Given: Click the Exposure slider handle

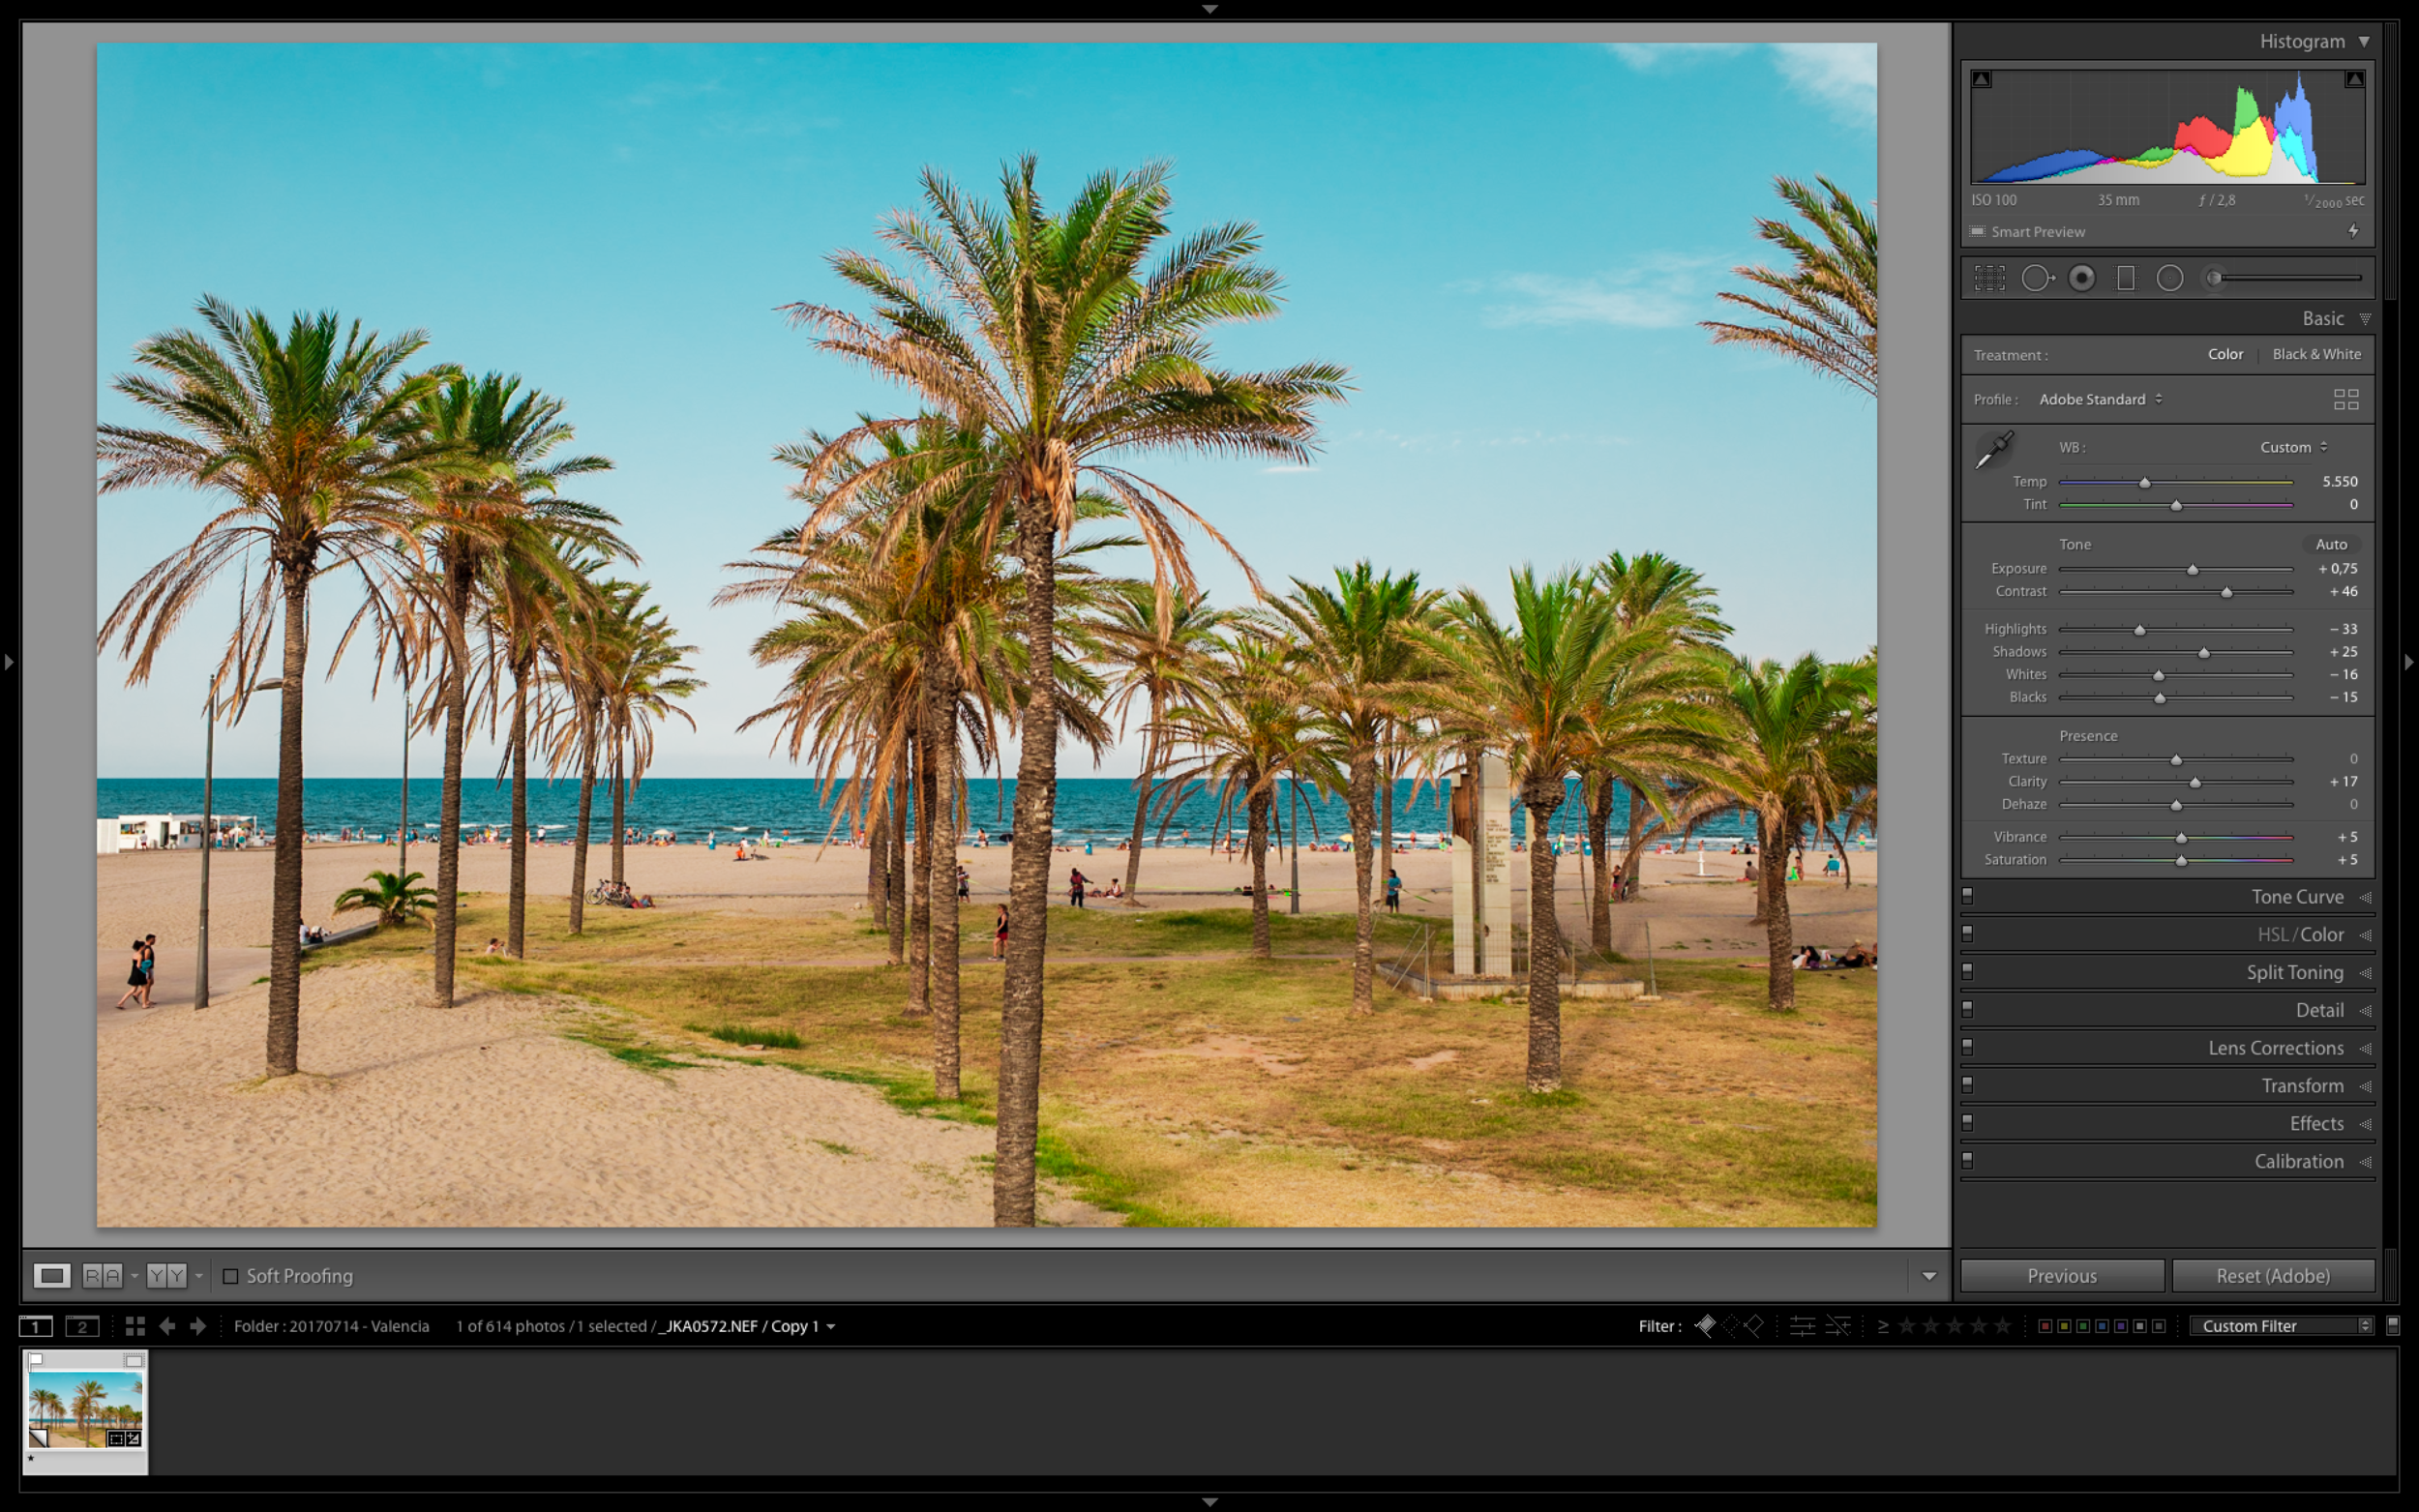Looking at the screenshot, I should tap(2192, 570).
